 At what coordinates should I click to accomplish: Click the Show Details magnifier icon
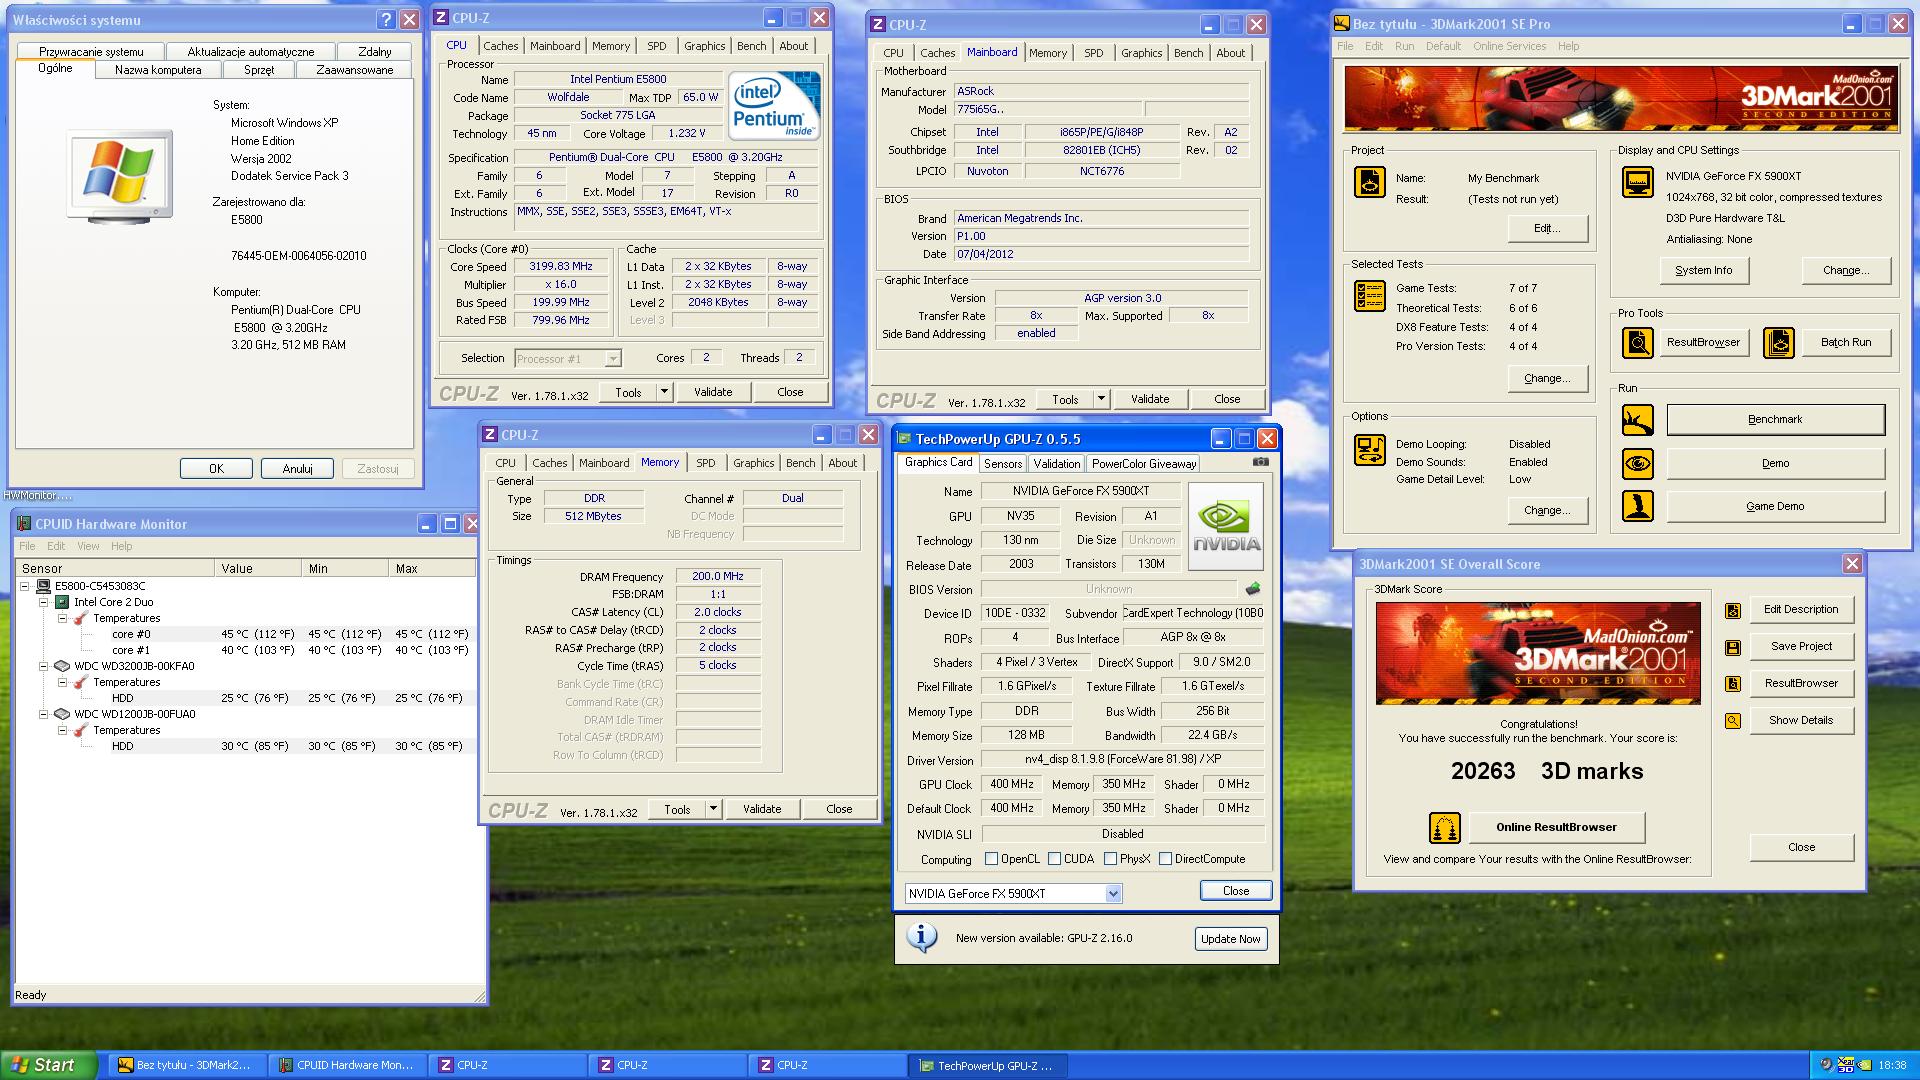coord(1733,721)
